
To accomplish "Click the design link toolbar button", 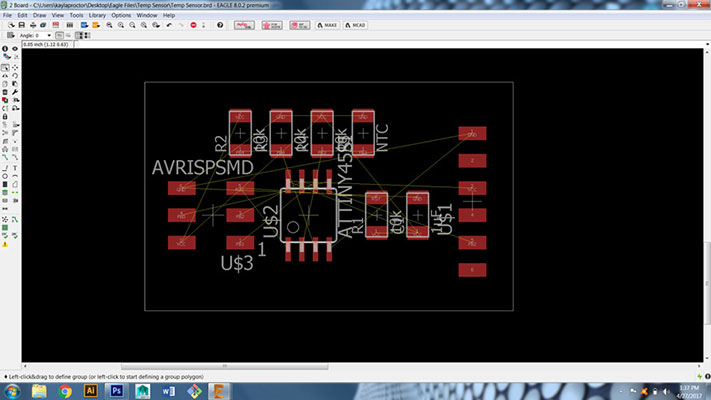I will (244, 25).
